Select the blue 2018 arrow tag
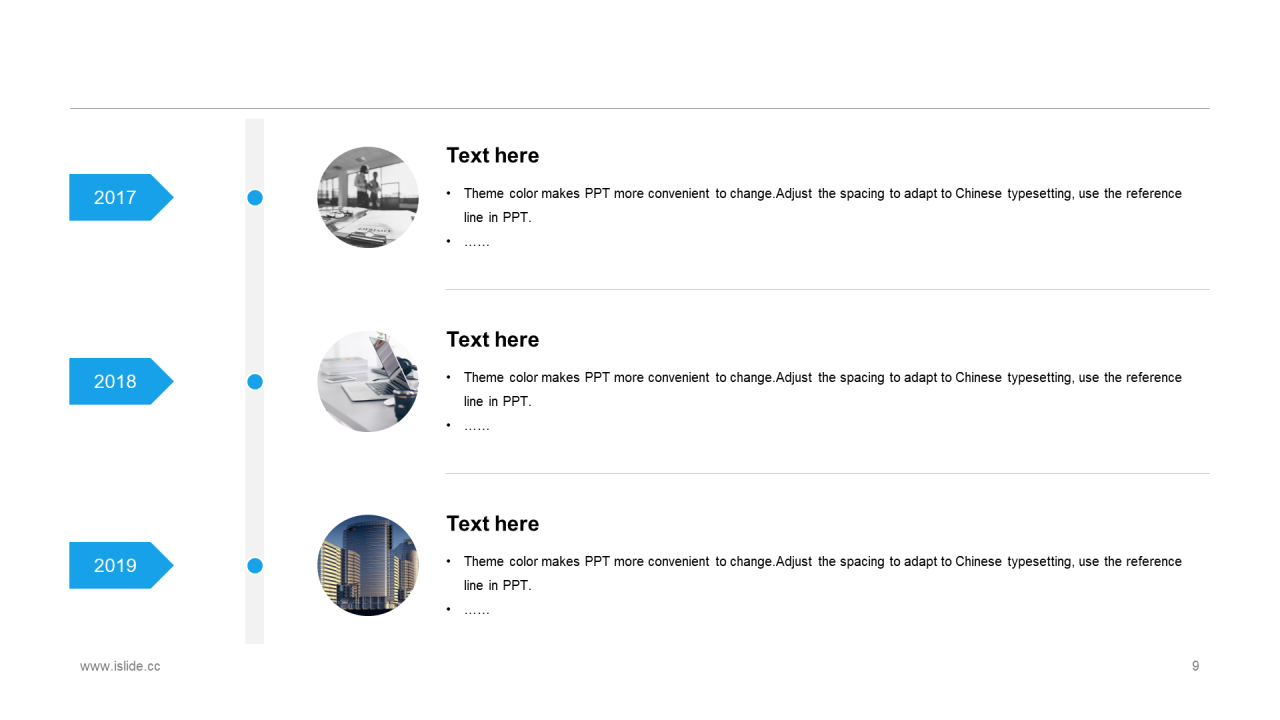This screenshot has width=1280, height=720. tap(121, 381)
